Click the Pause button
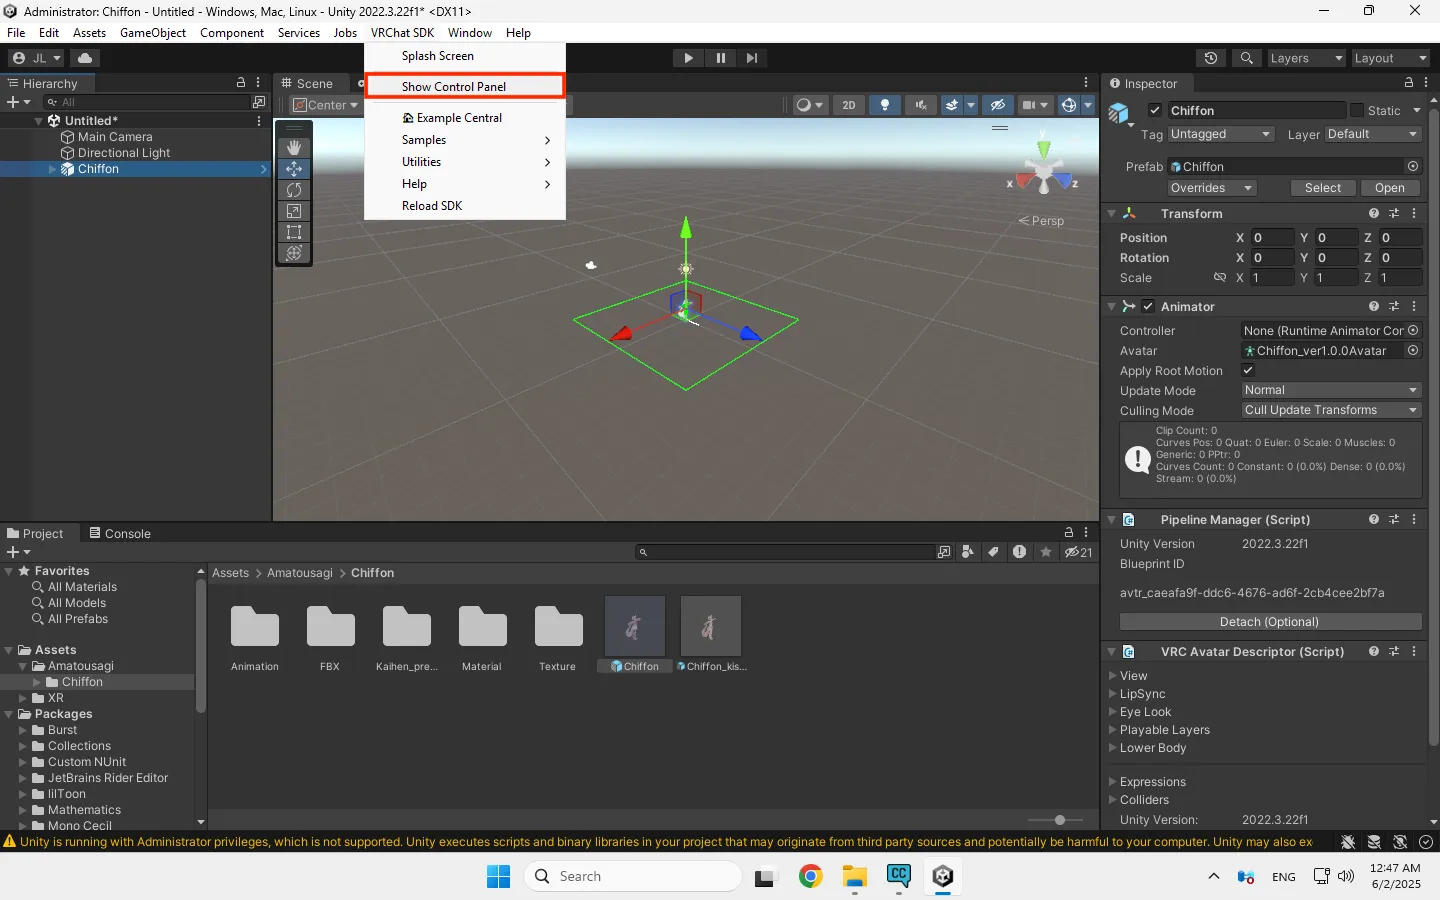This screenshot has height=900, width=1440. click(x=720, y=58)
